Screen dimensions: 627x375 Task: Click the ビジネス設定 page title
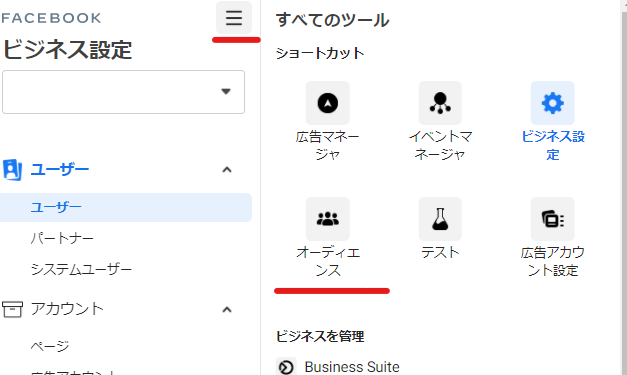(67, 50)
